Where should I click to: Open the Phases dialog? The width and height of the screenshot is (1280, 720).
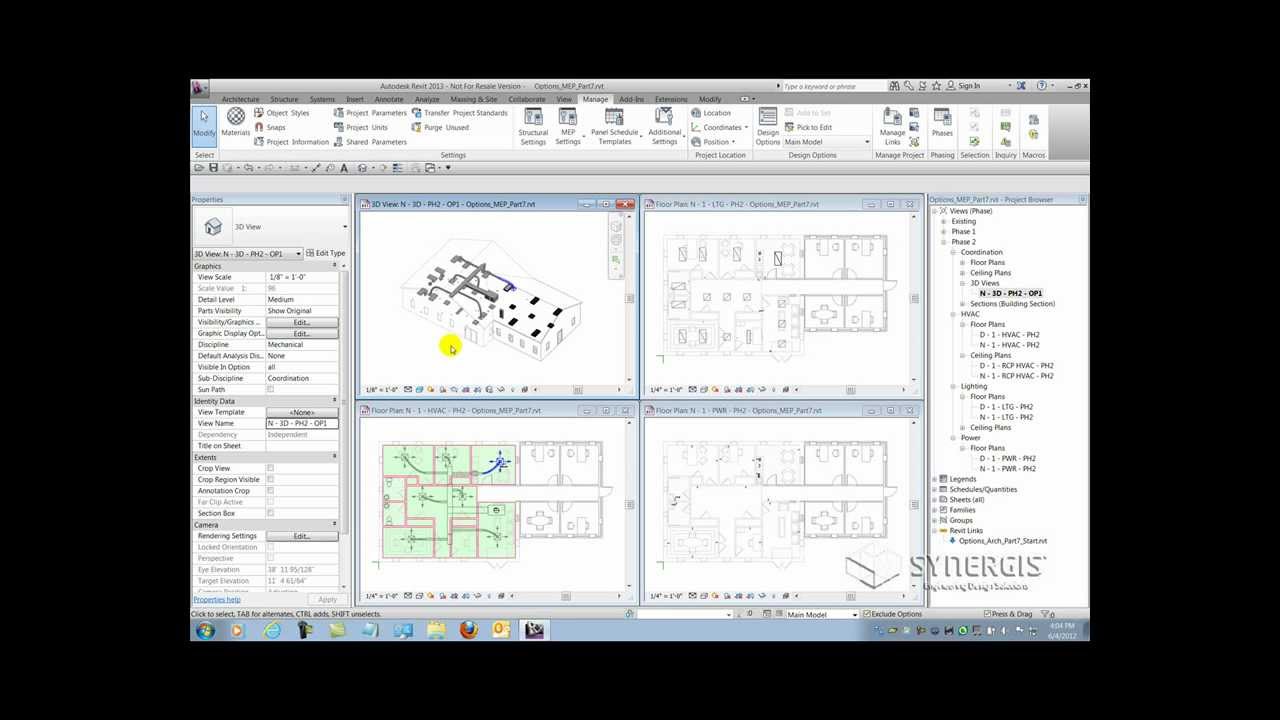point(942,123)
